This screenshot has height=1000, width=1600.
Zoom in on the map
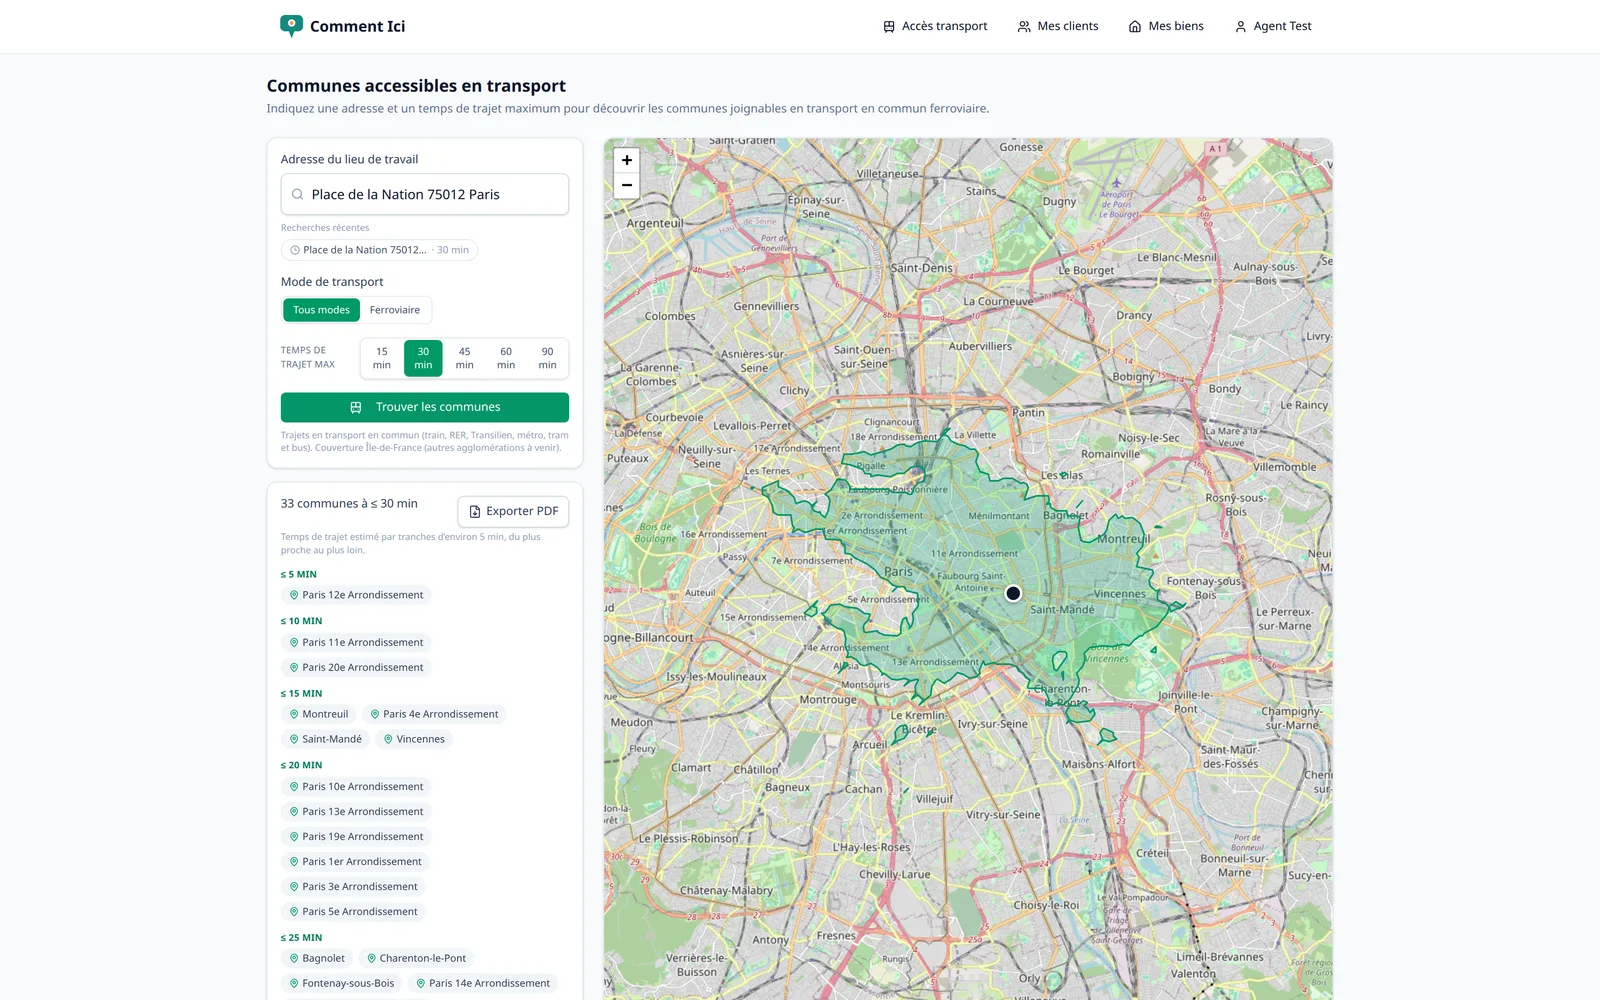click(x=627, y=160)
